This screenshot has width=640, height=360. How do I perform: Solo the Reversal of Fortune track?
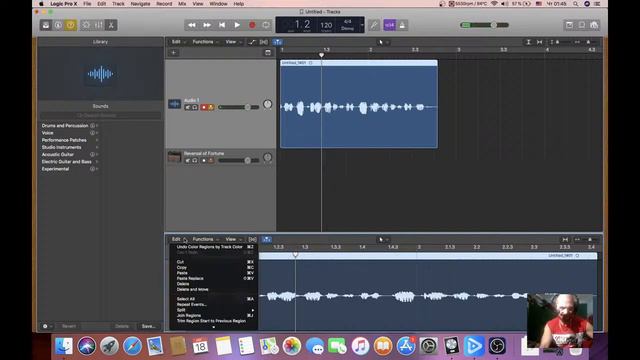coord(195,161)
